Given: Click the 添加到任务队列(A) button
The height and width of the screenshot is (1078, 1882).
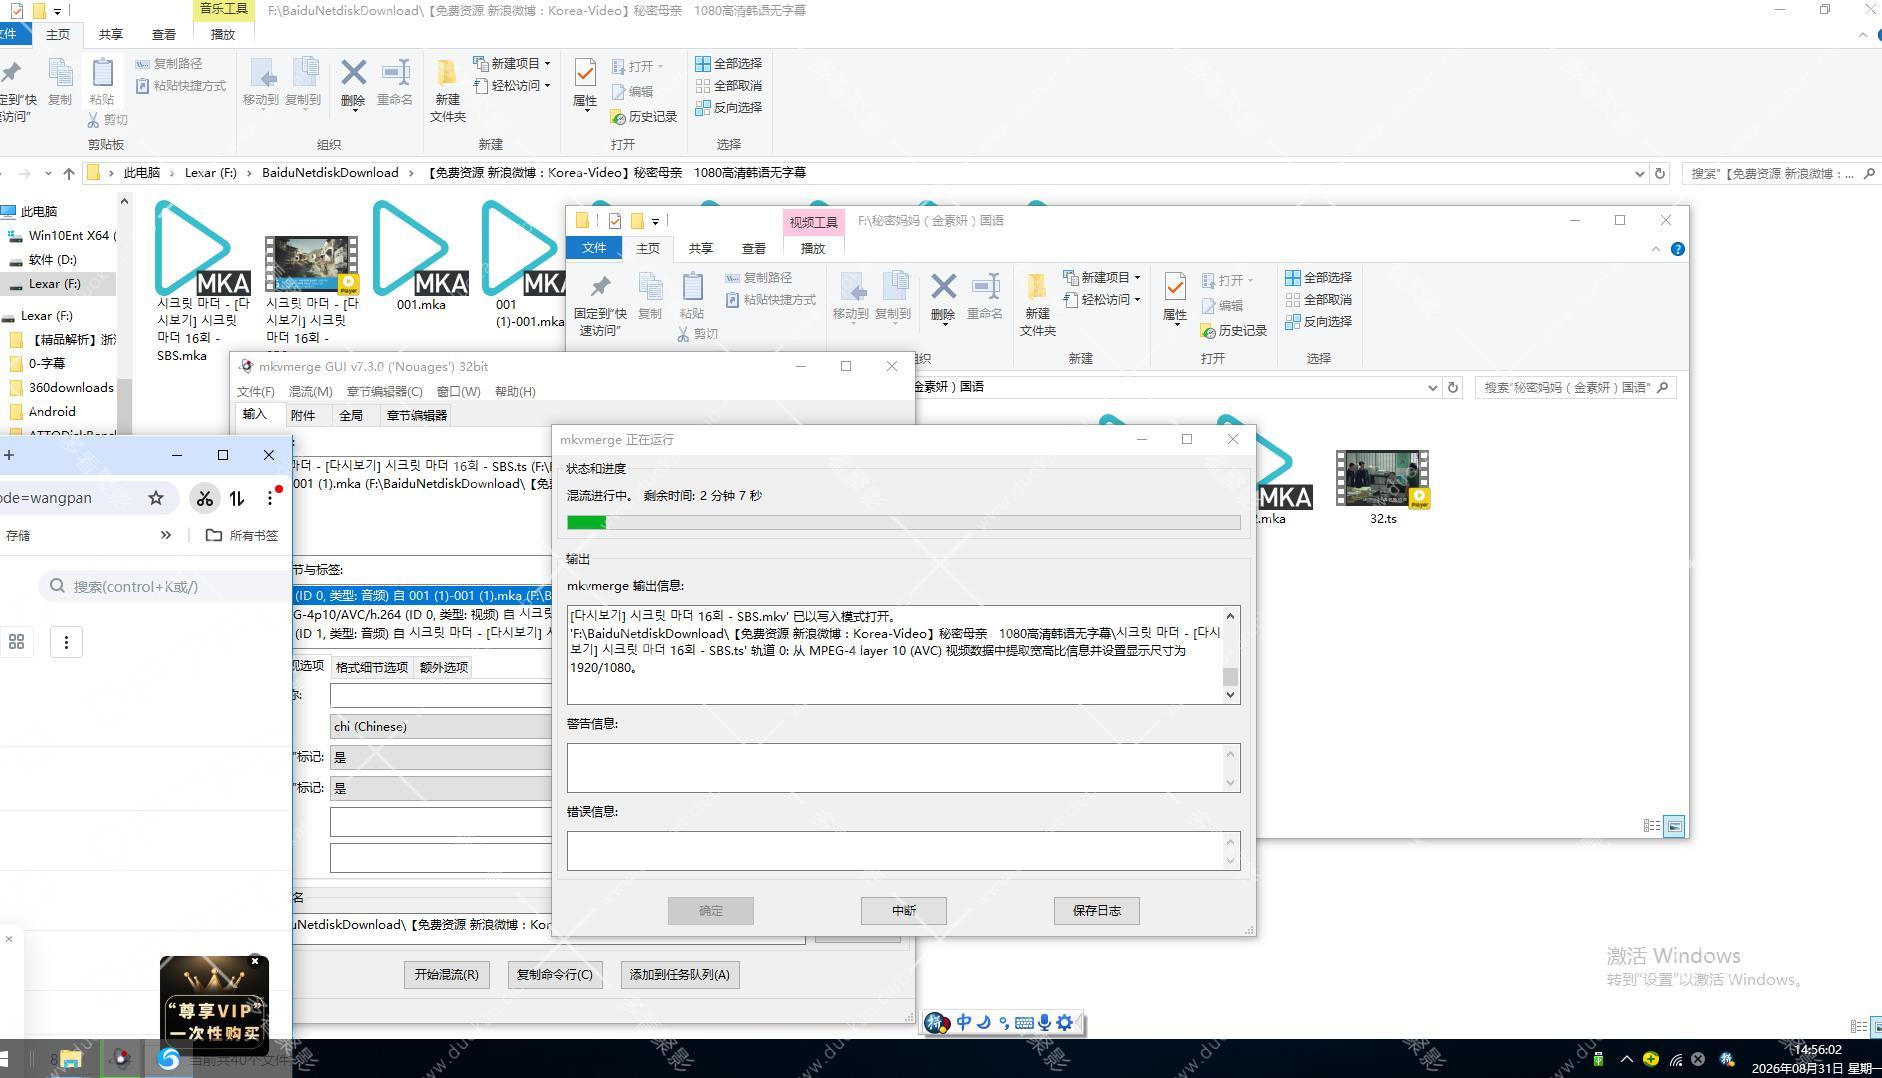Looking at the screenshot, I should point(680,974).
